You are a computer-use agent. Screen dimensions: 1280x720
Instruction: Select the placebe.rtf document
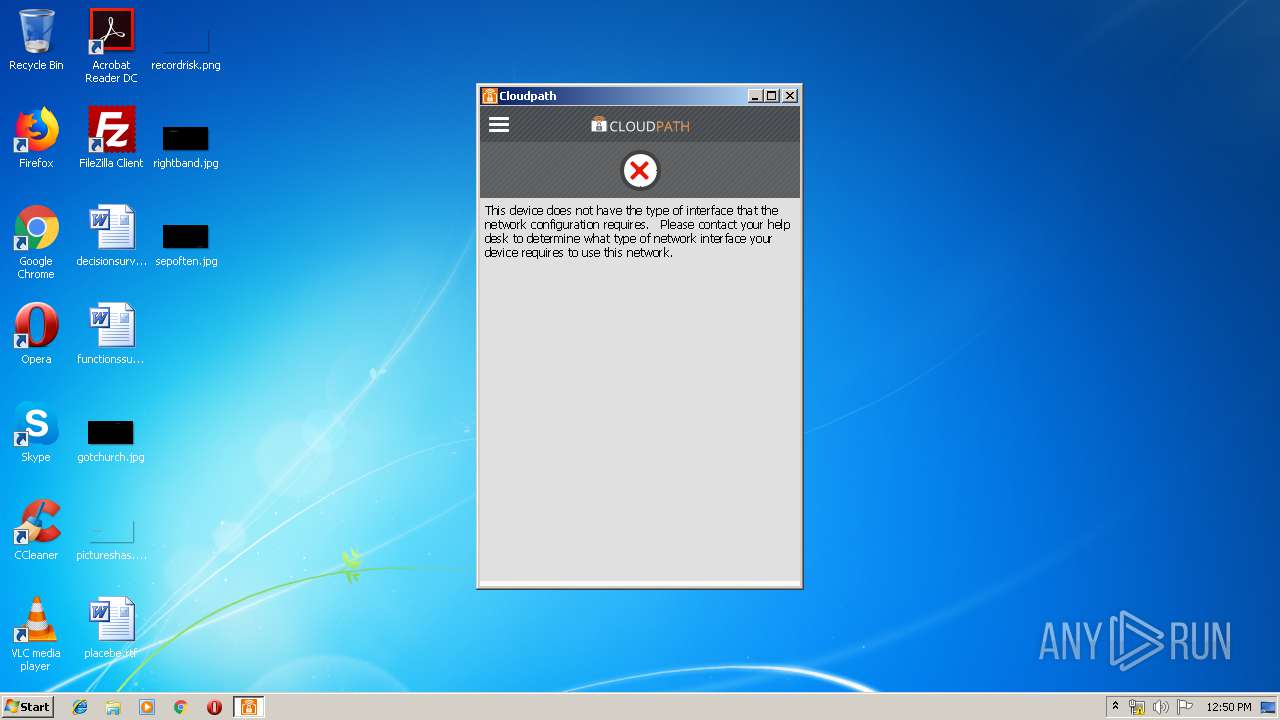(111, 628)
